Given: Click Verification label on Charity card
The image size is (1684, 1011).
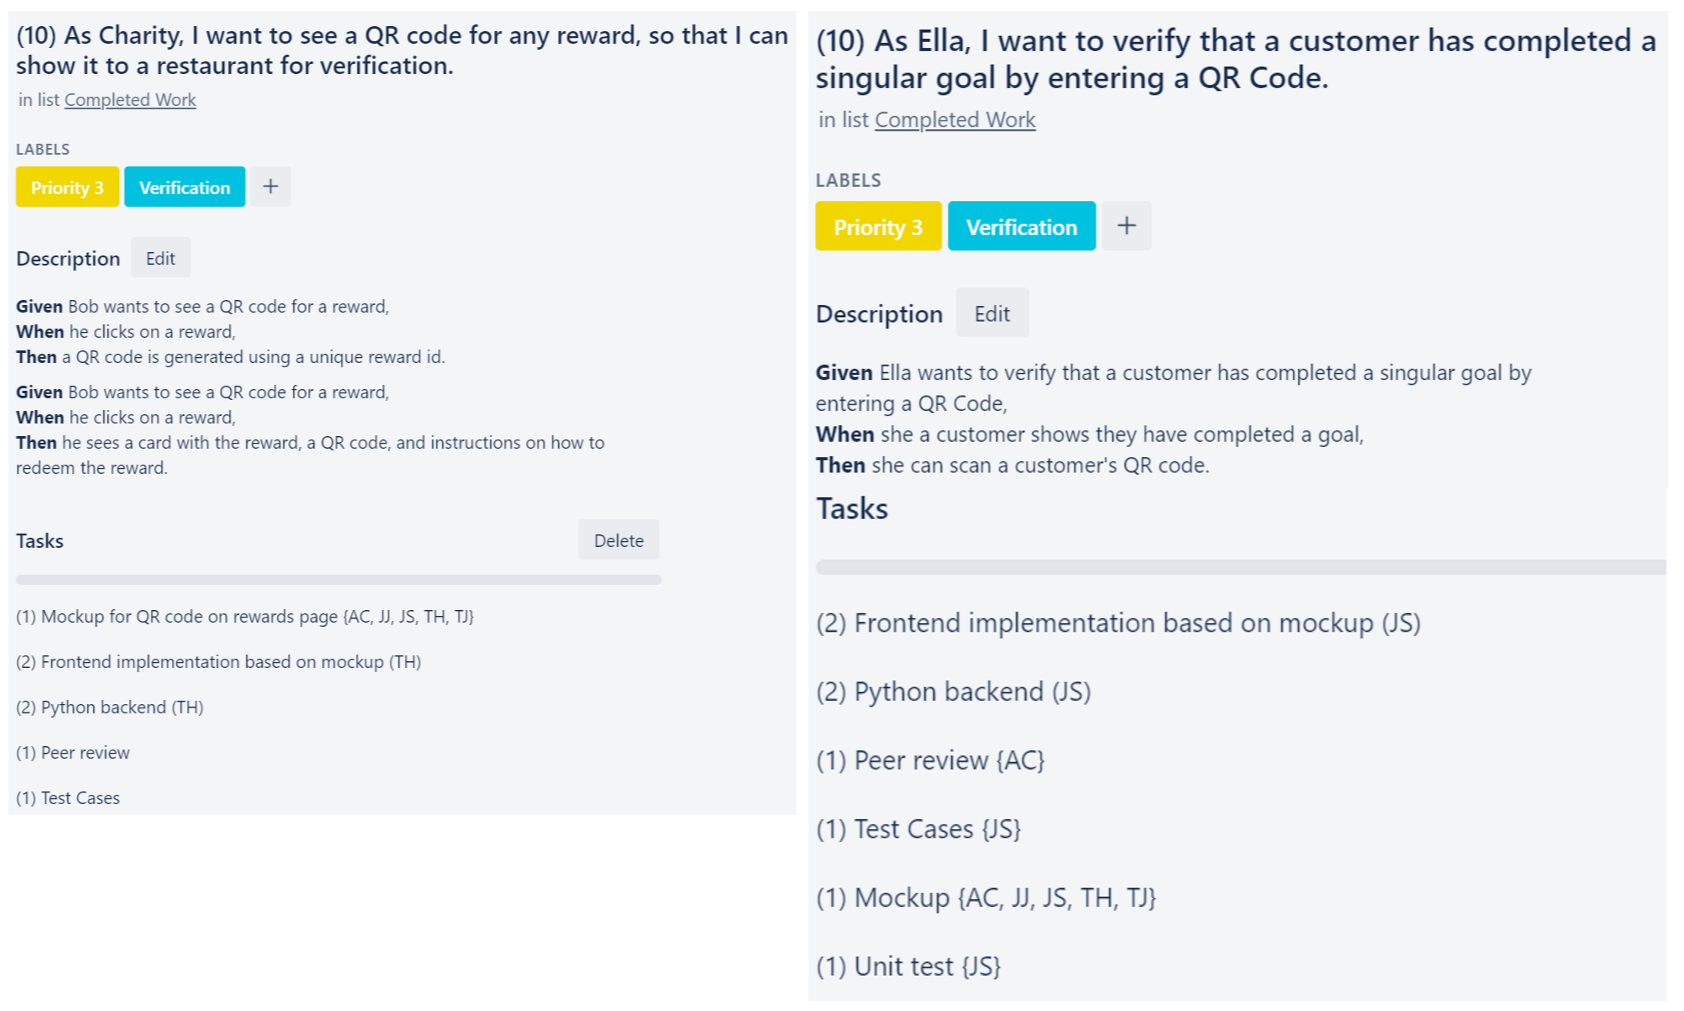Looking at the screenshot, I should (x=184, y=187).
